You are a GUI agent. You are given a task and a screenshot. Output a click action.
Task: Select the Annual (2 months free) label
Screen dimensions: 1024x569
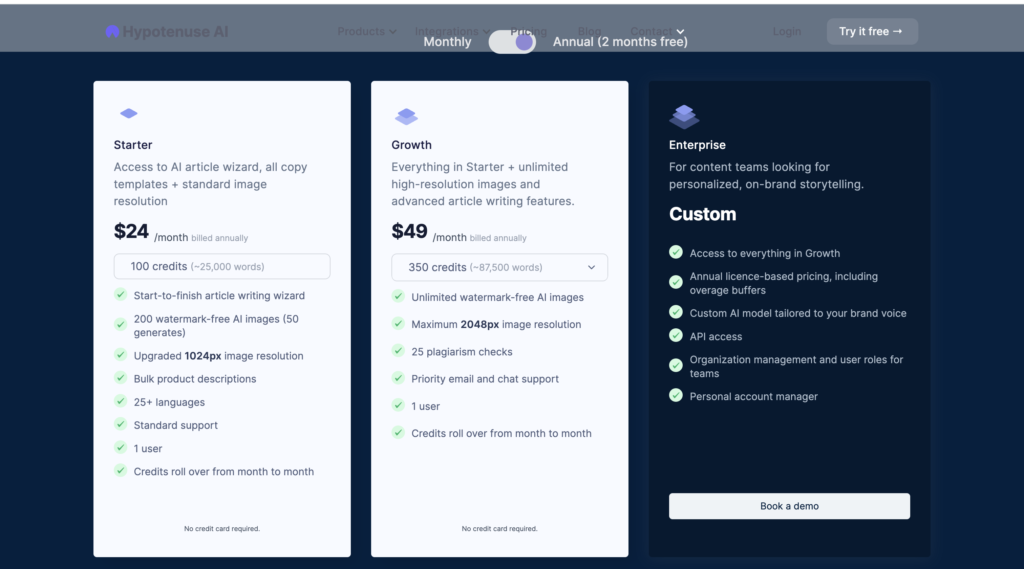point(620,42)
